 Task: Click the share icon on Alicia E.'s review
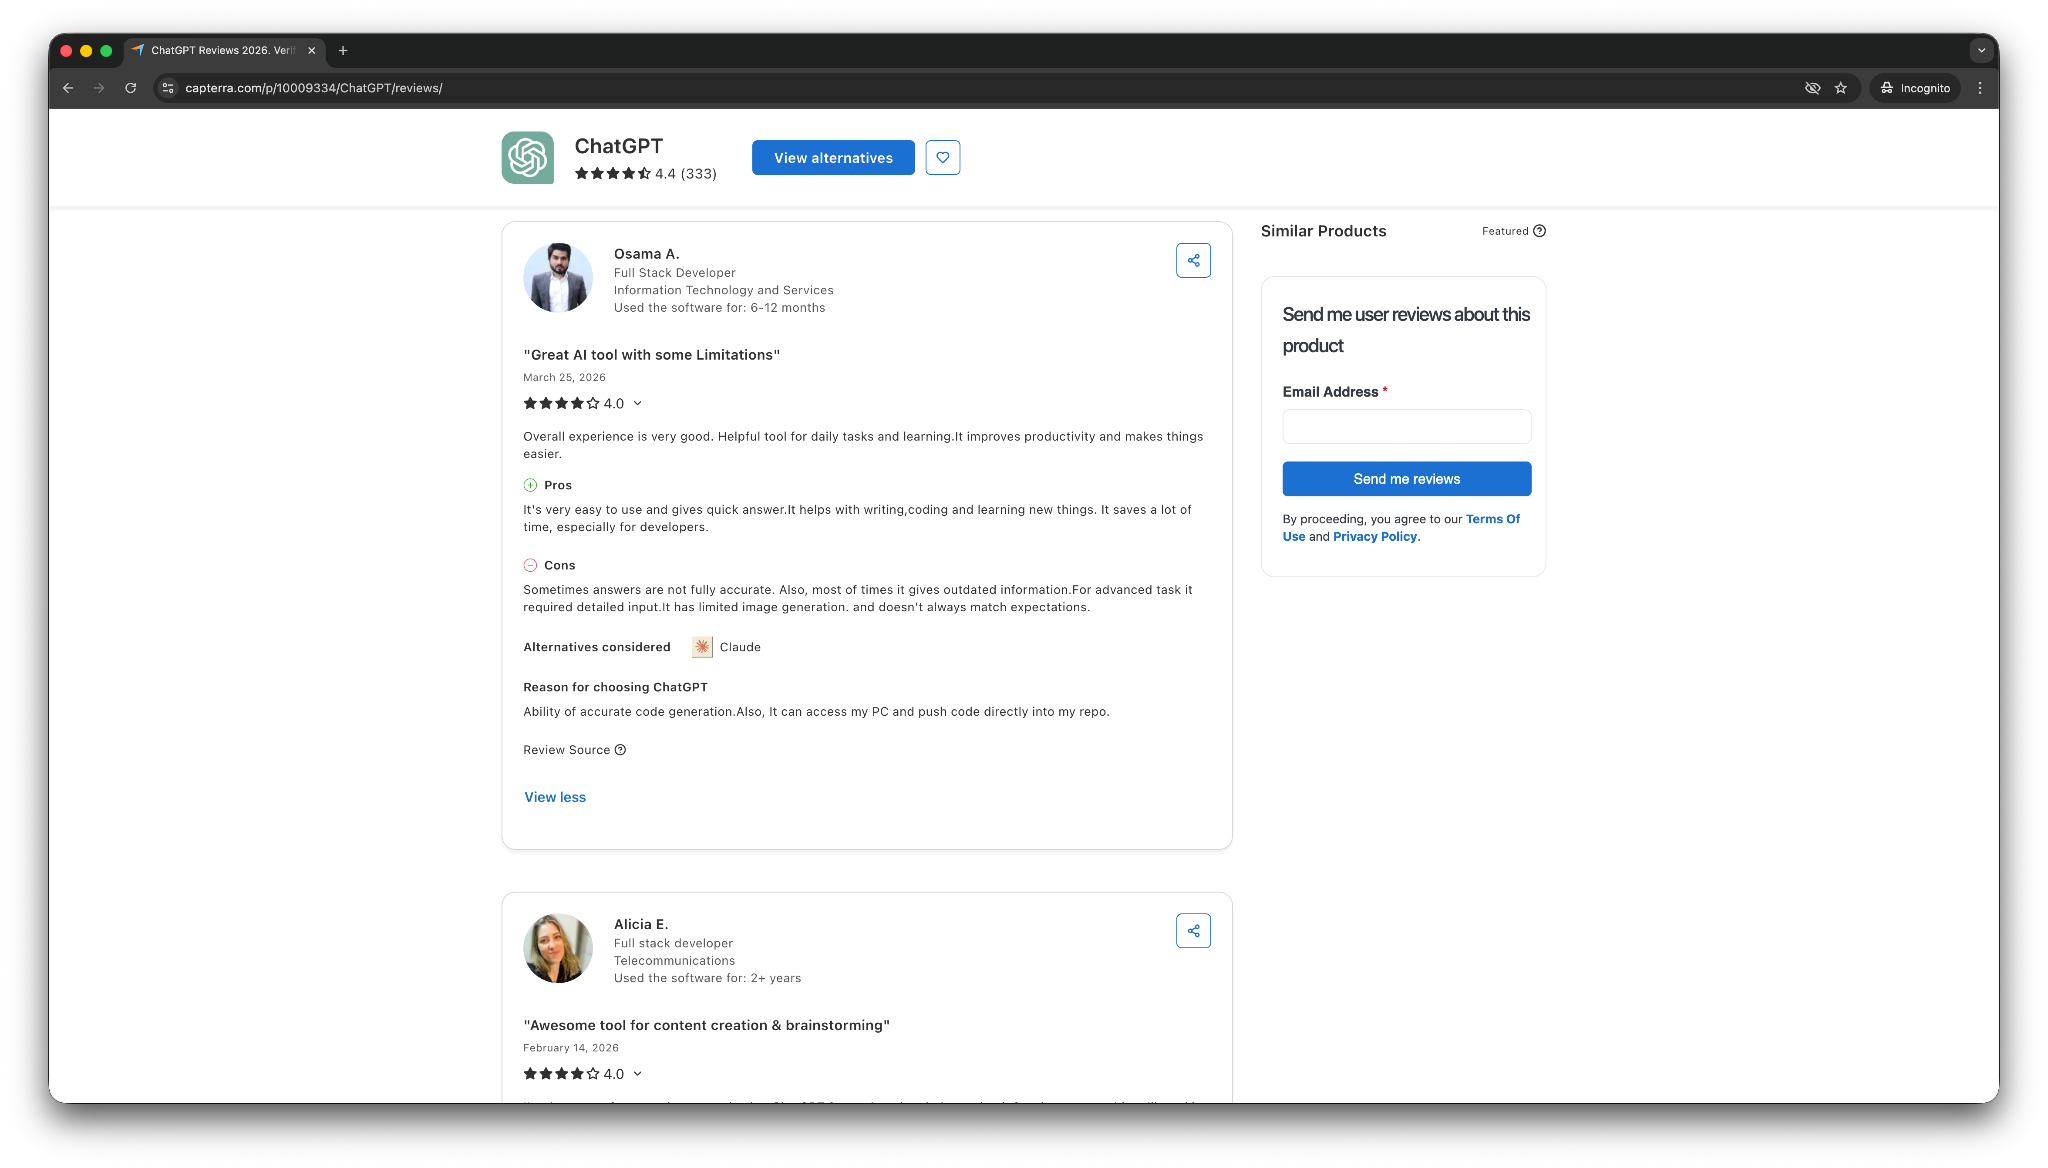point(1193,931)
